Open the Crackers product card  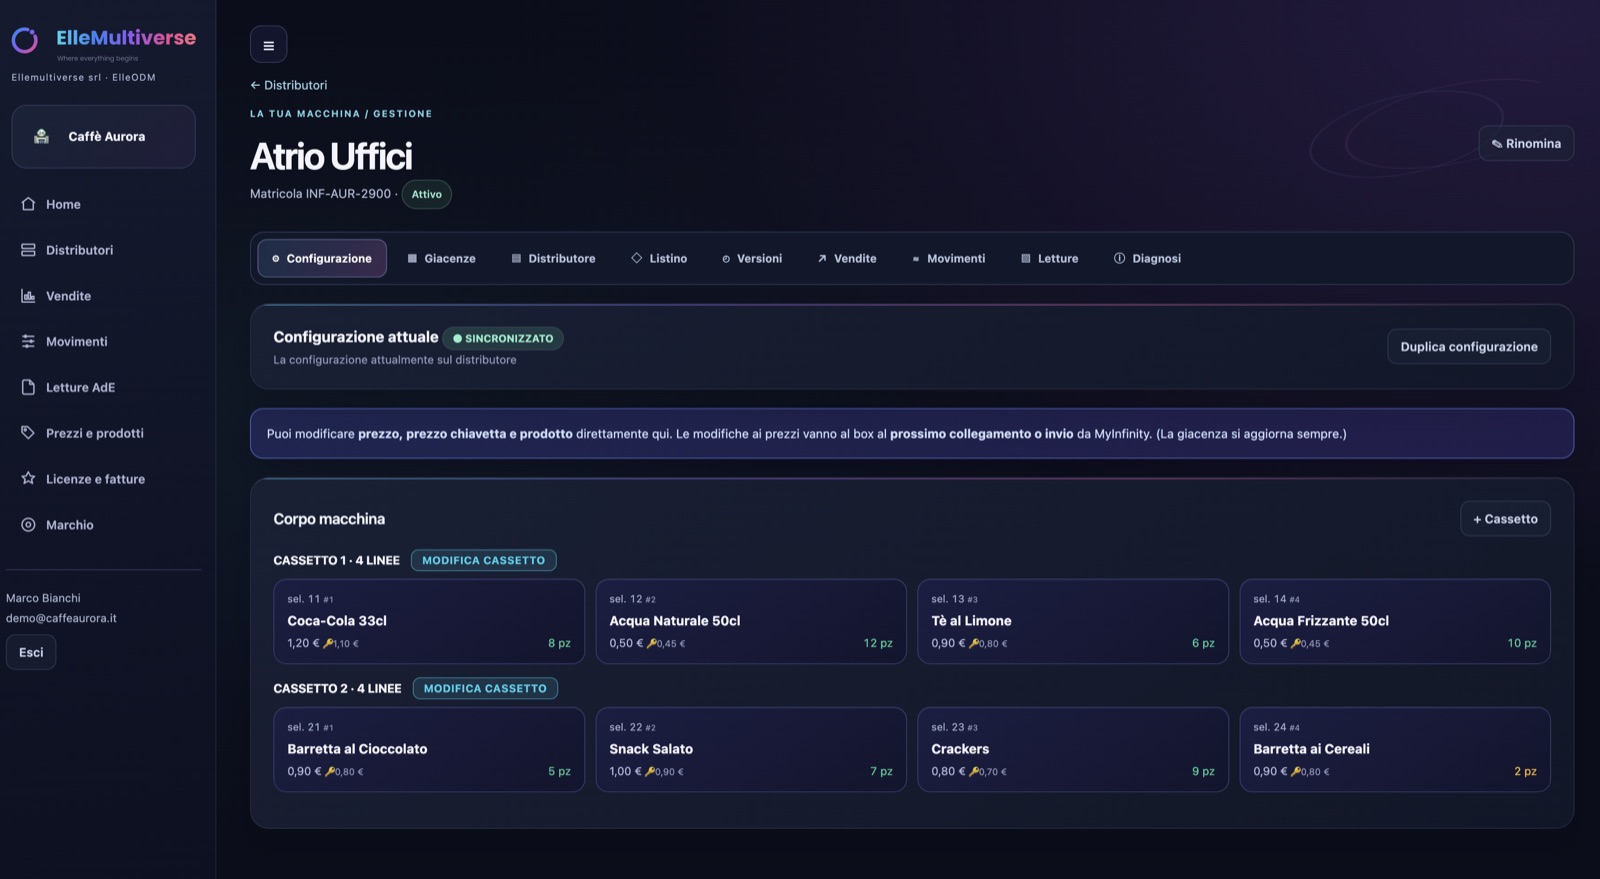coord(1073,749)
